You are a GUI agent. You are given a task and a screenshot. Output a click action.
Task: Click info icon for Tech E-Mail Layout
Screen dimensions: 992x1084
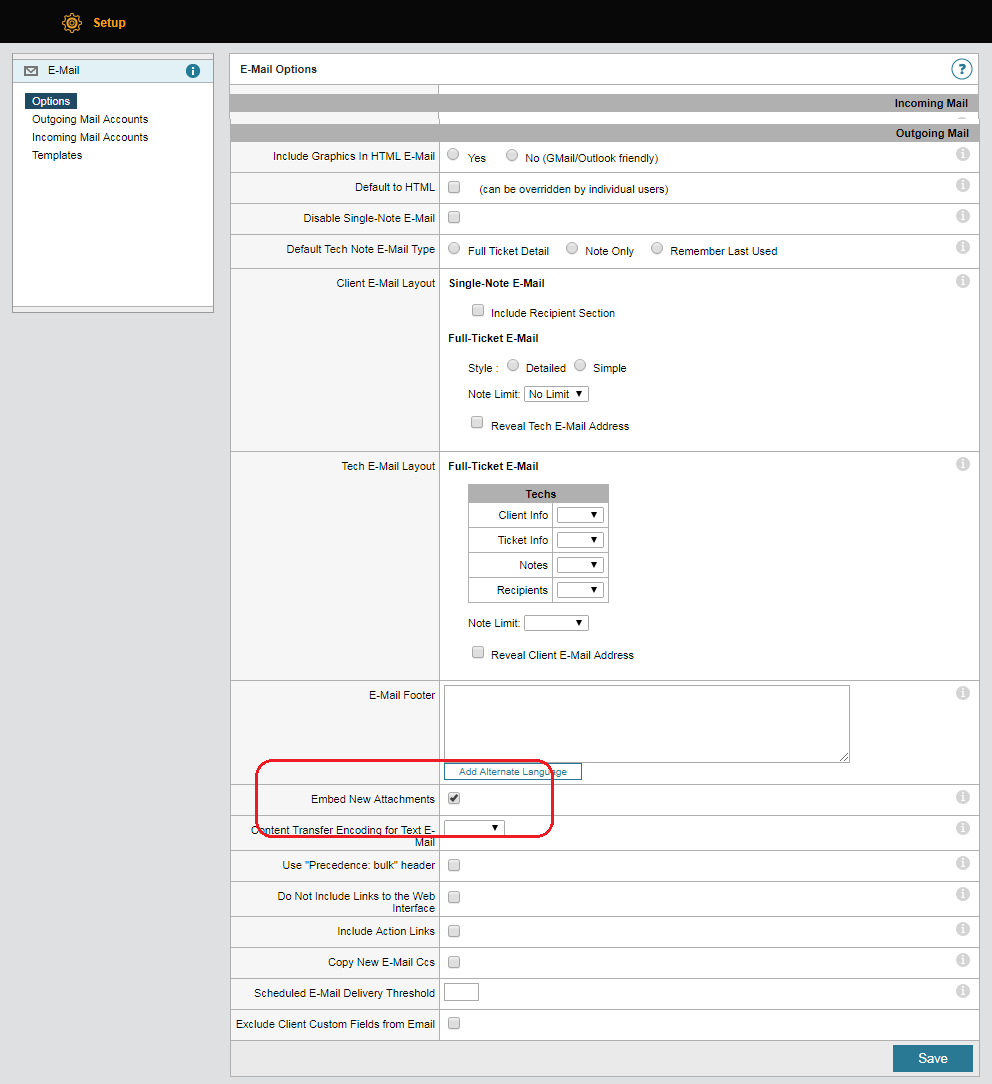(x=962, y=465)
